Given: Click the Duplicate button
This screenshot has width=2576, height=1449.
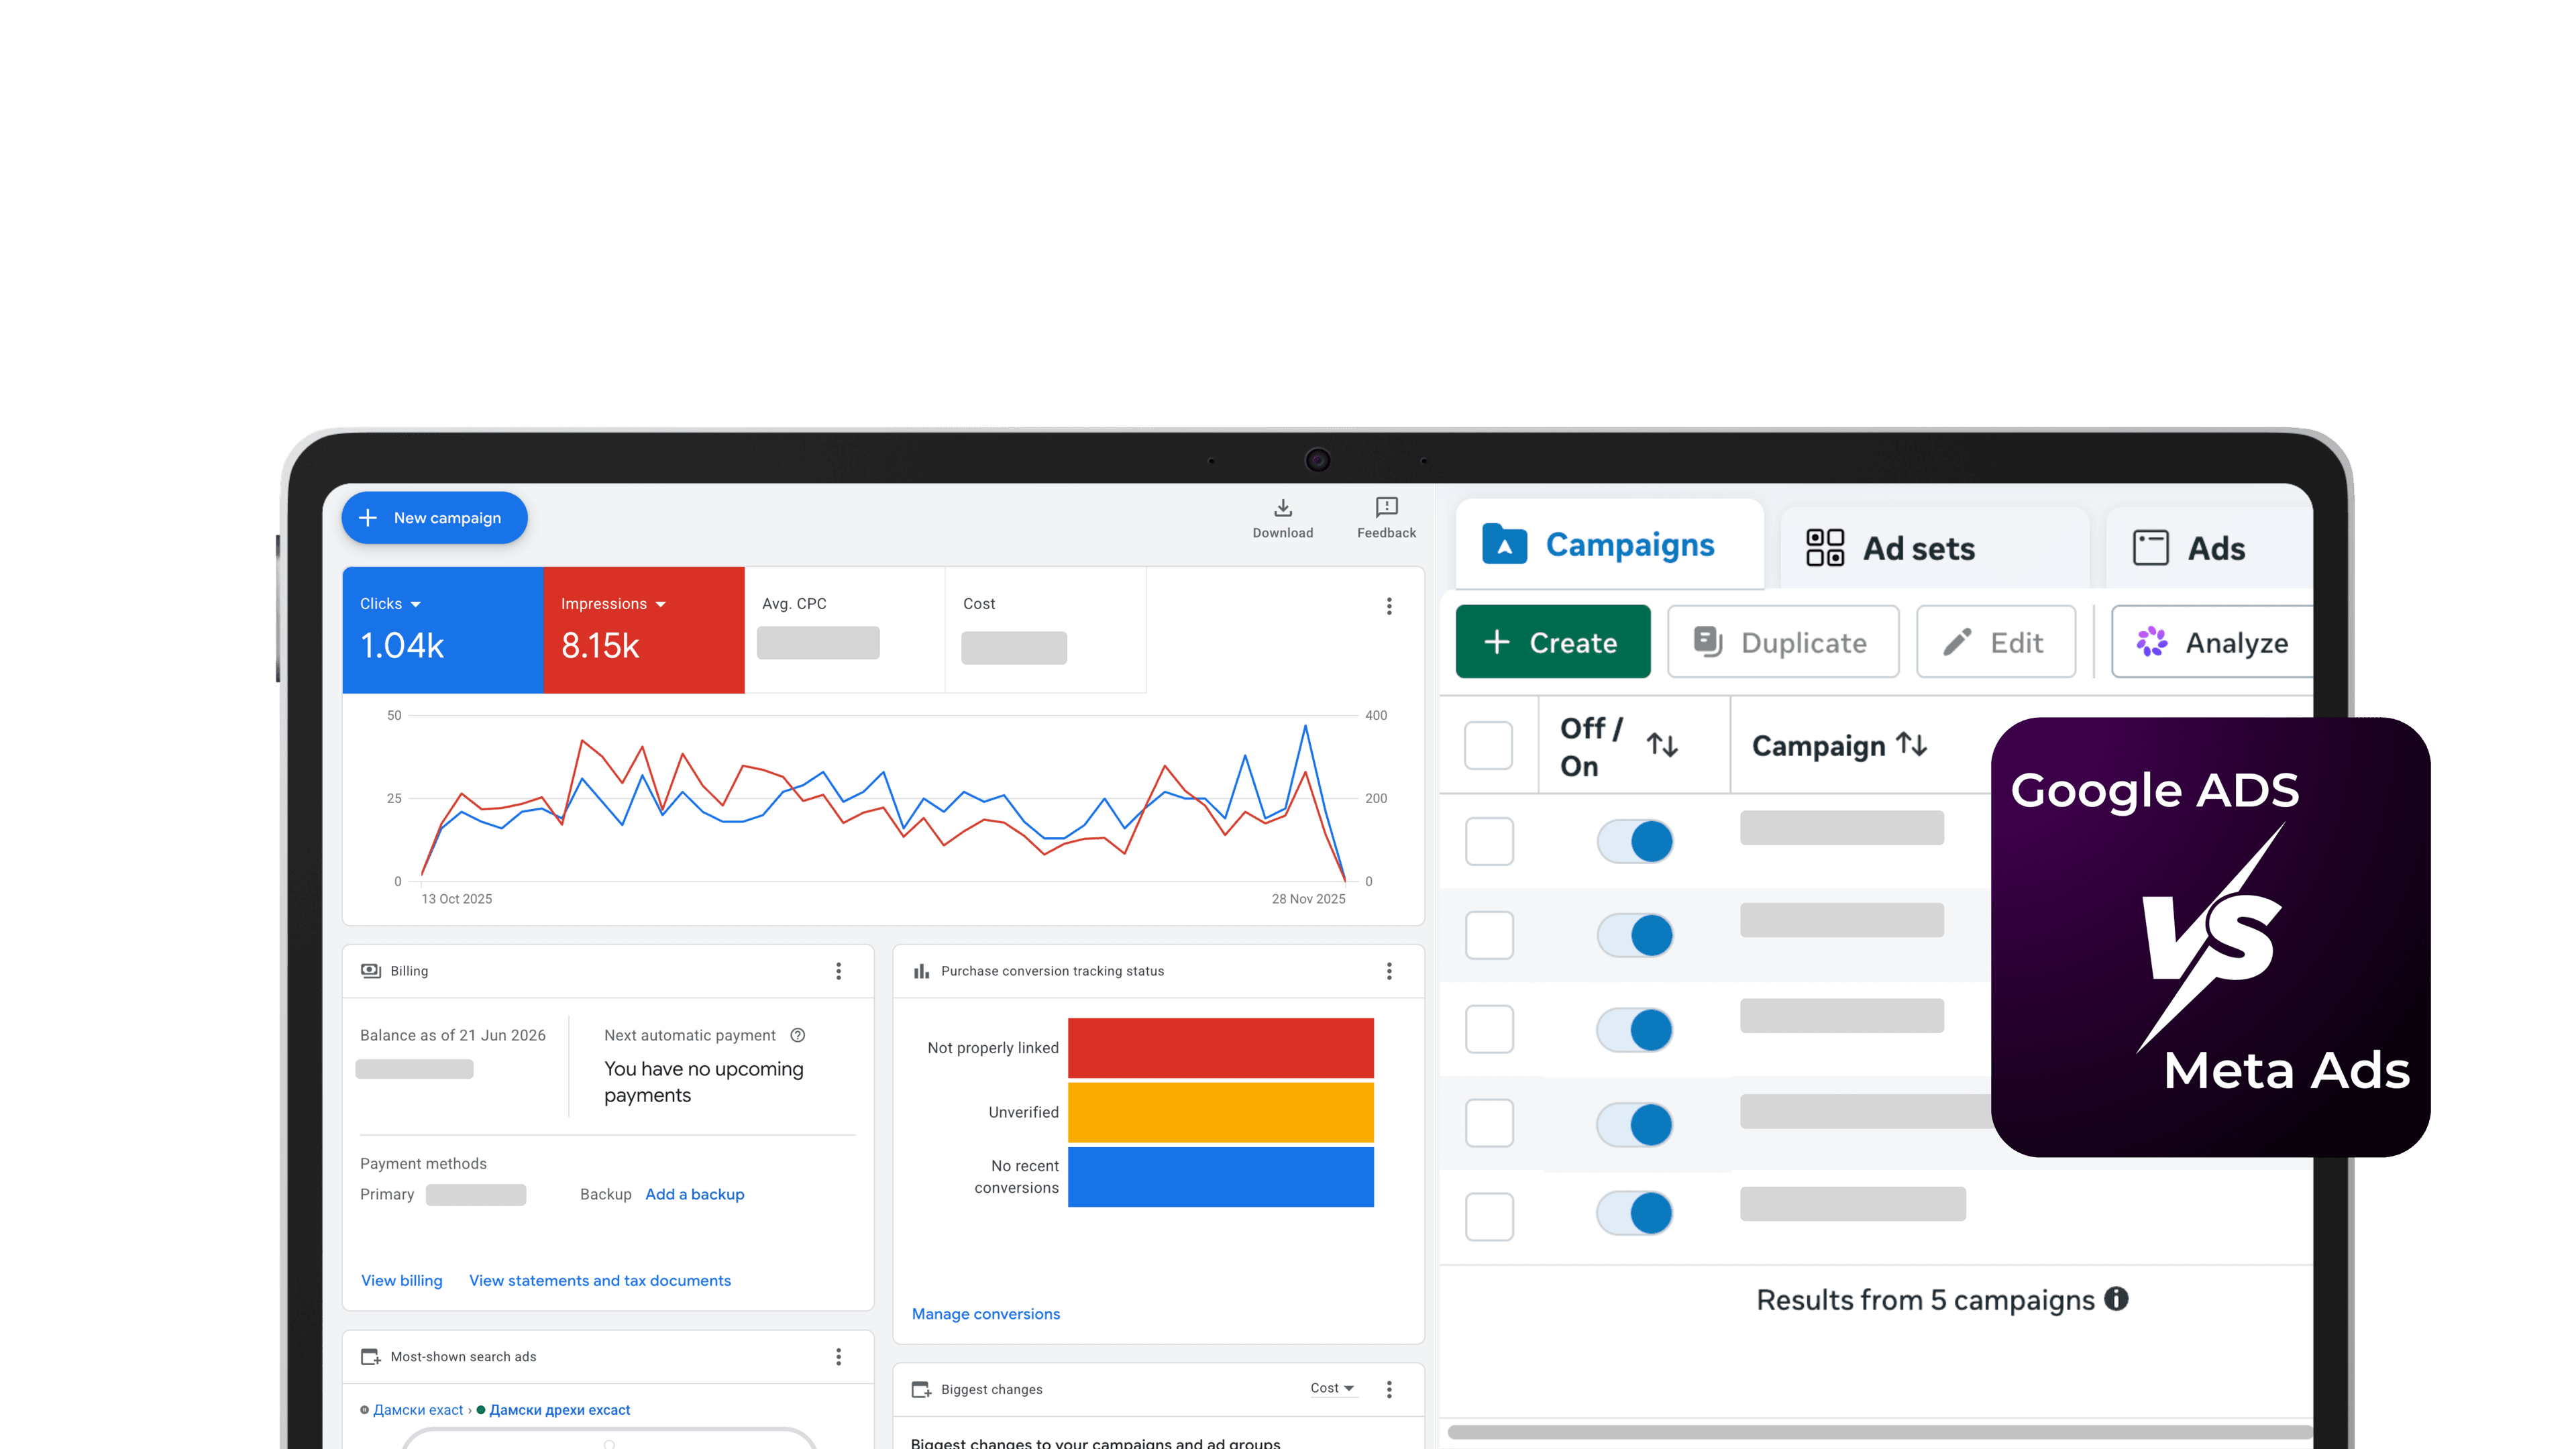Looking at the screenshot, I should click(x=1783, y=642).
